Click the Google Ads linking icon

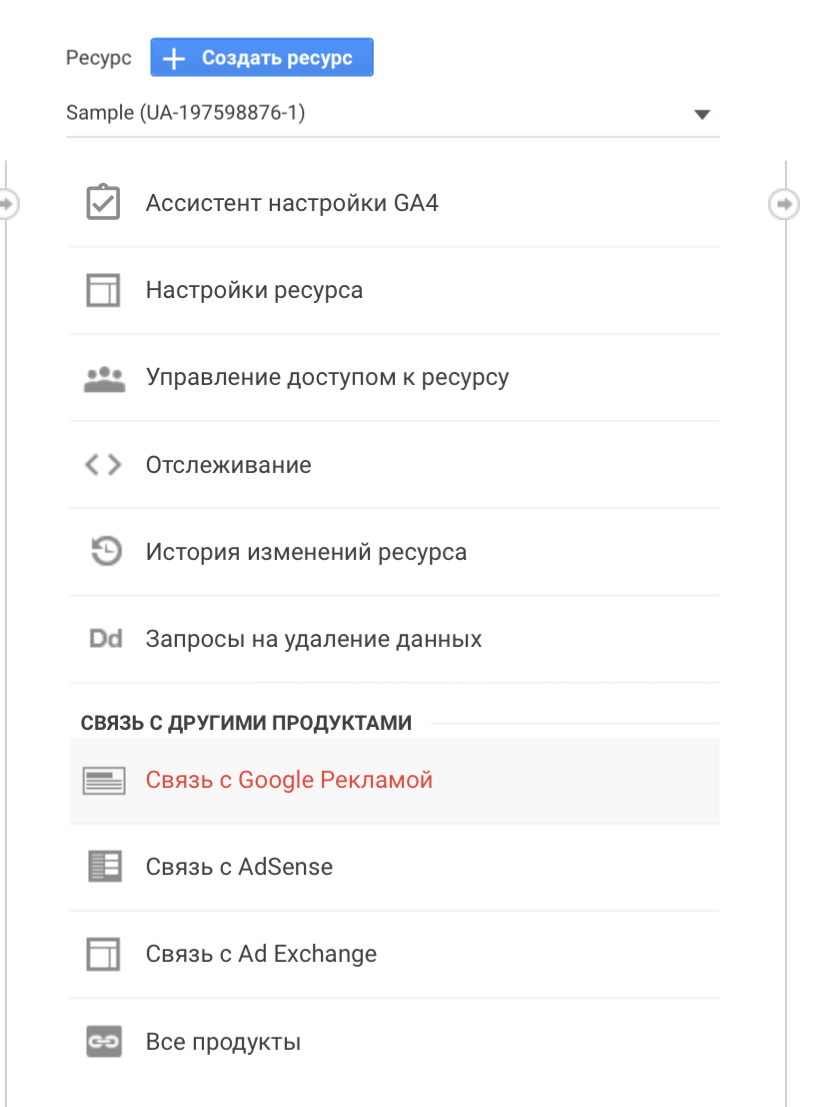tap(103, 781)
